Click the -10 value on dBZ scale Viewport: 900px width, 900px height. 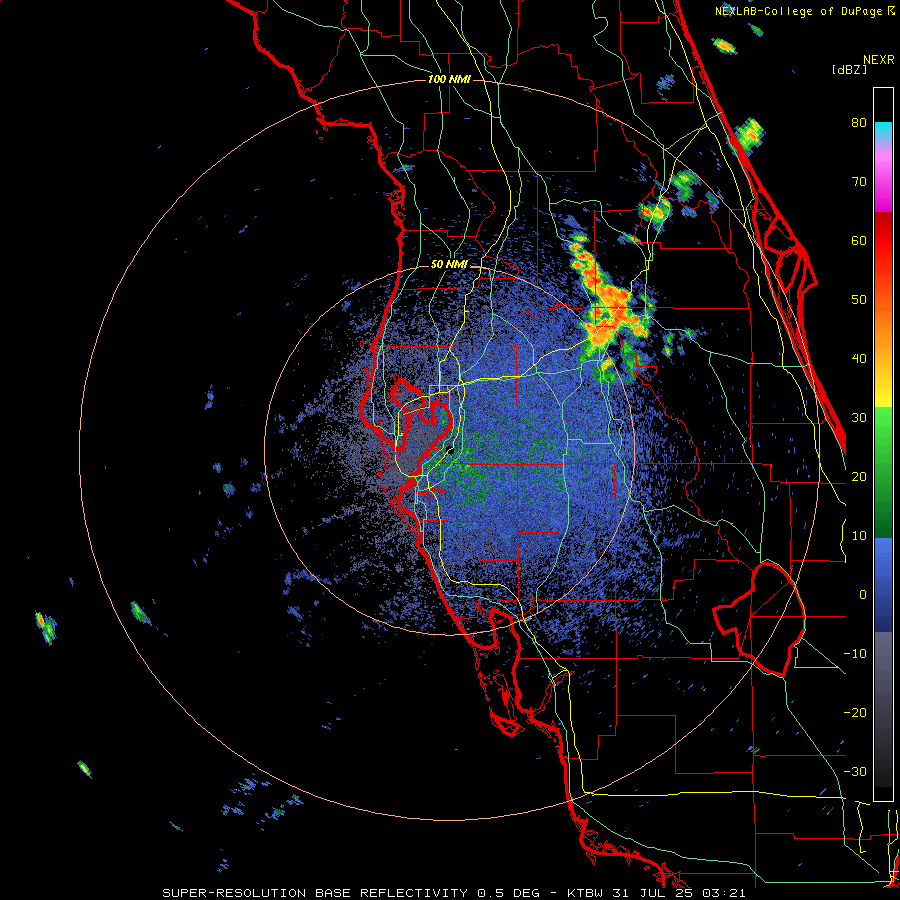855,654
